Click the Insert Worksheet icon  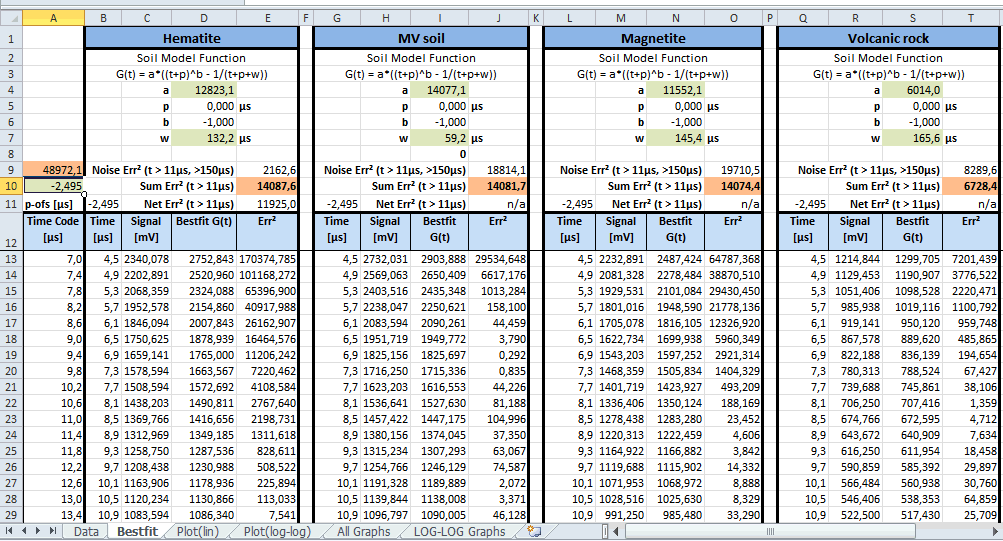[534, 531]
